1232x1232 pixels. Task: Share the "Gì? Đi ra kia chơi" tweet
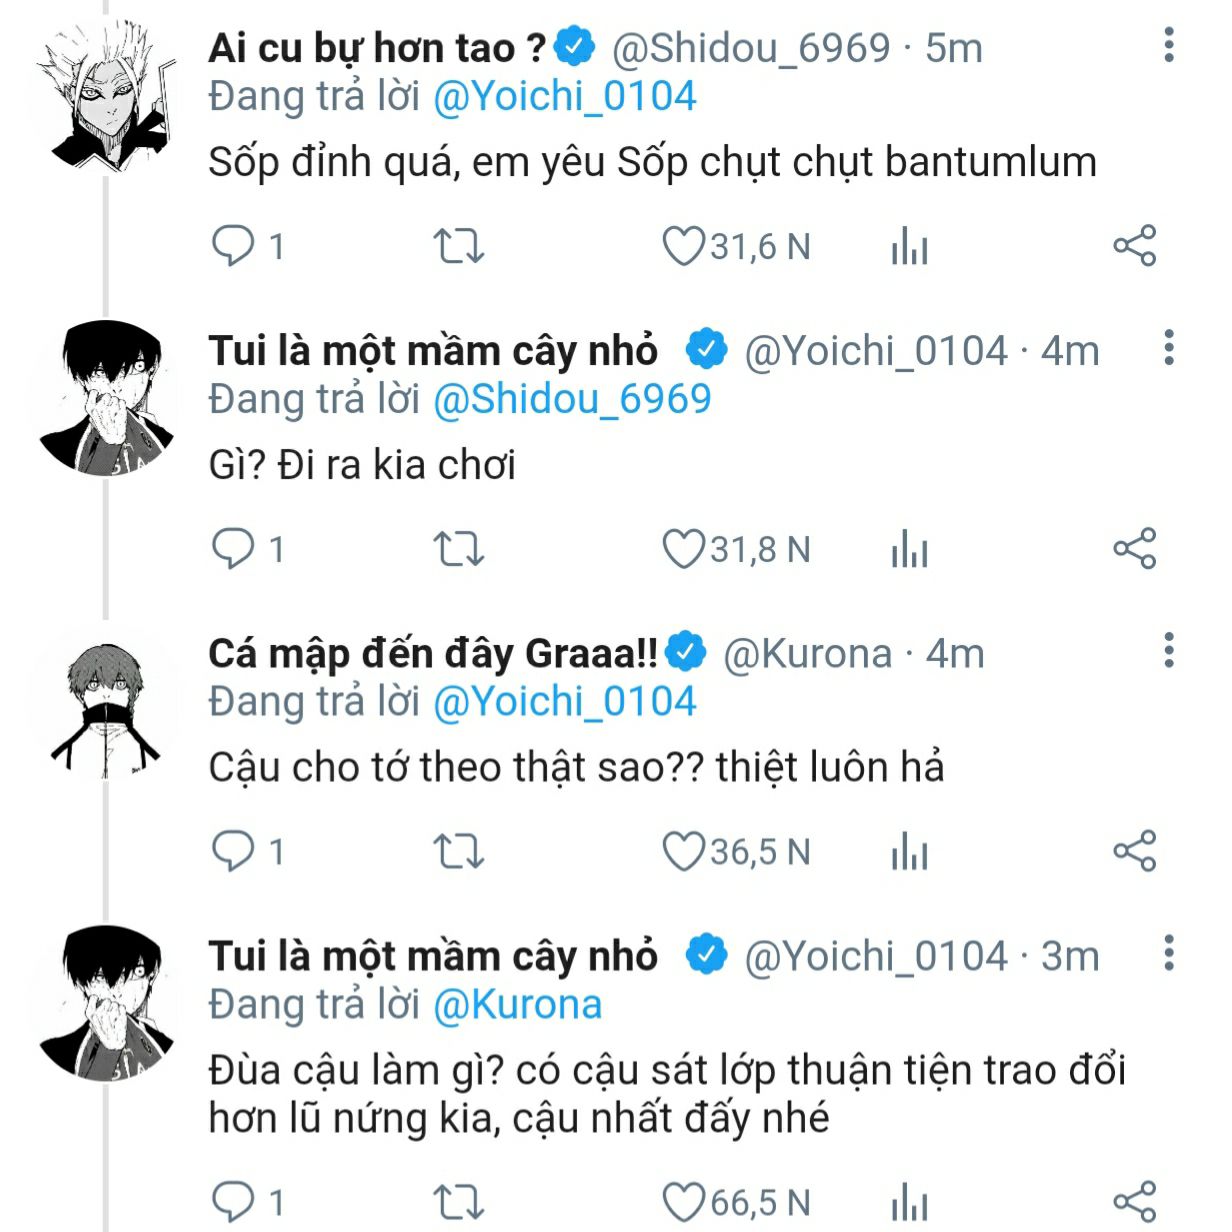(1134, 549)
